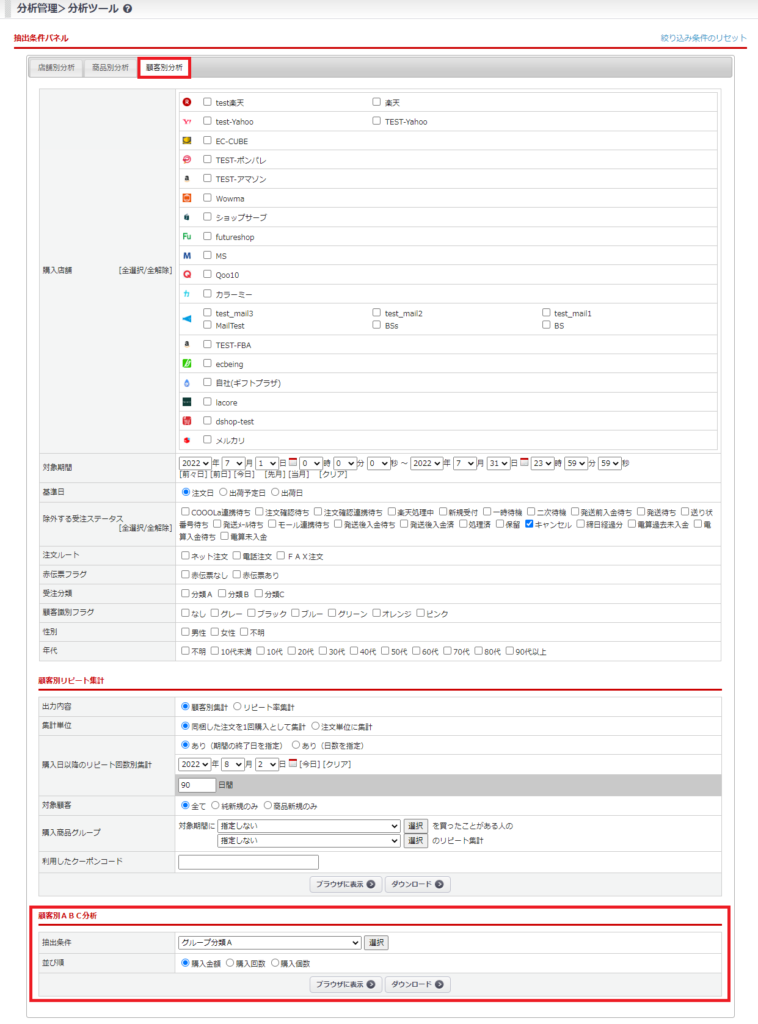The height and width of the screenshot is (1024, 758).
Task: Expand the first 指定しない dropdown after 対象期間に
Action: tap(308, 825)
